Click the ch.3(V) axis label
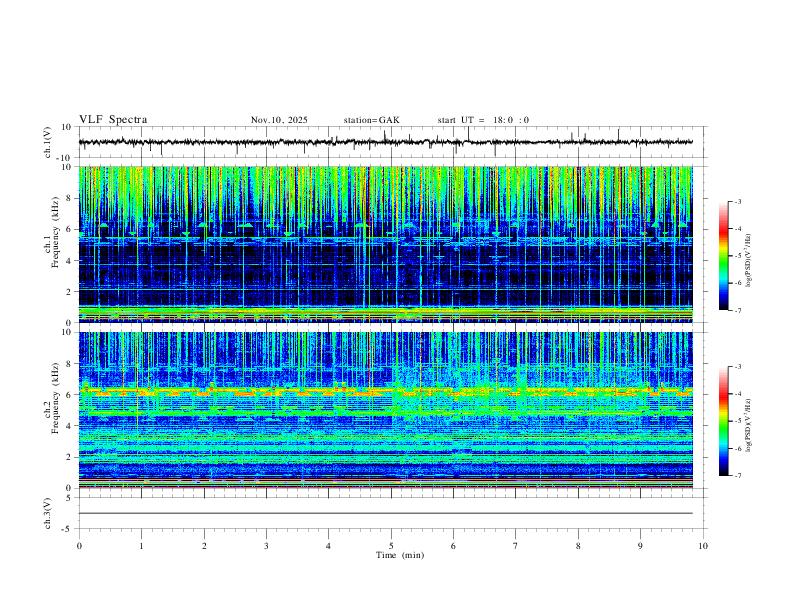The height and width of the screenshot is (612, 792). [48, 513]
